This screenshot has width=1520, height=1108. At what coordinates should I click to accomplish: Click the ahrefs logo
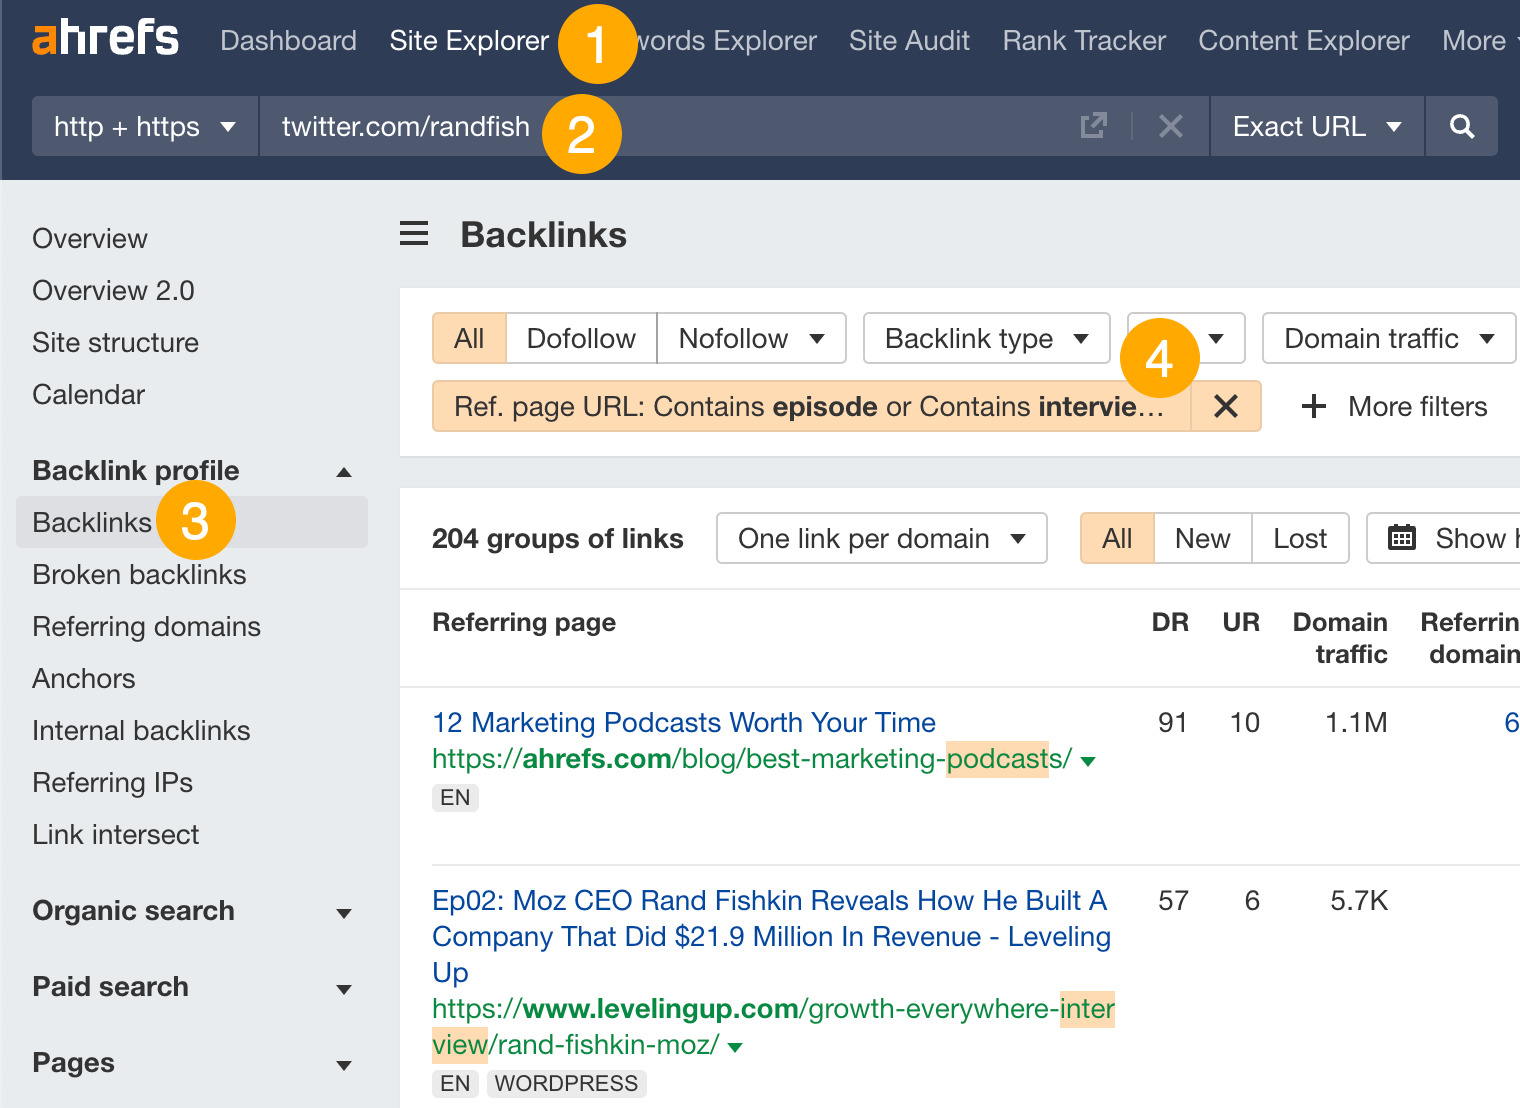click(x=105, y=38)
